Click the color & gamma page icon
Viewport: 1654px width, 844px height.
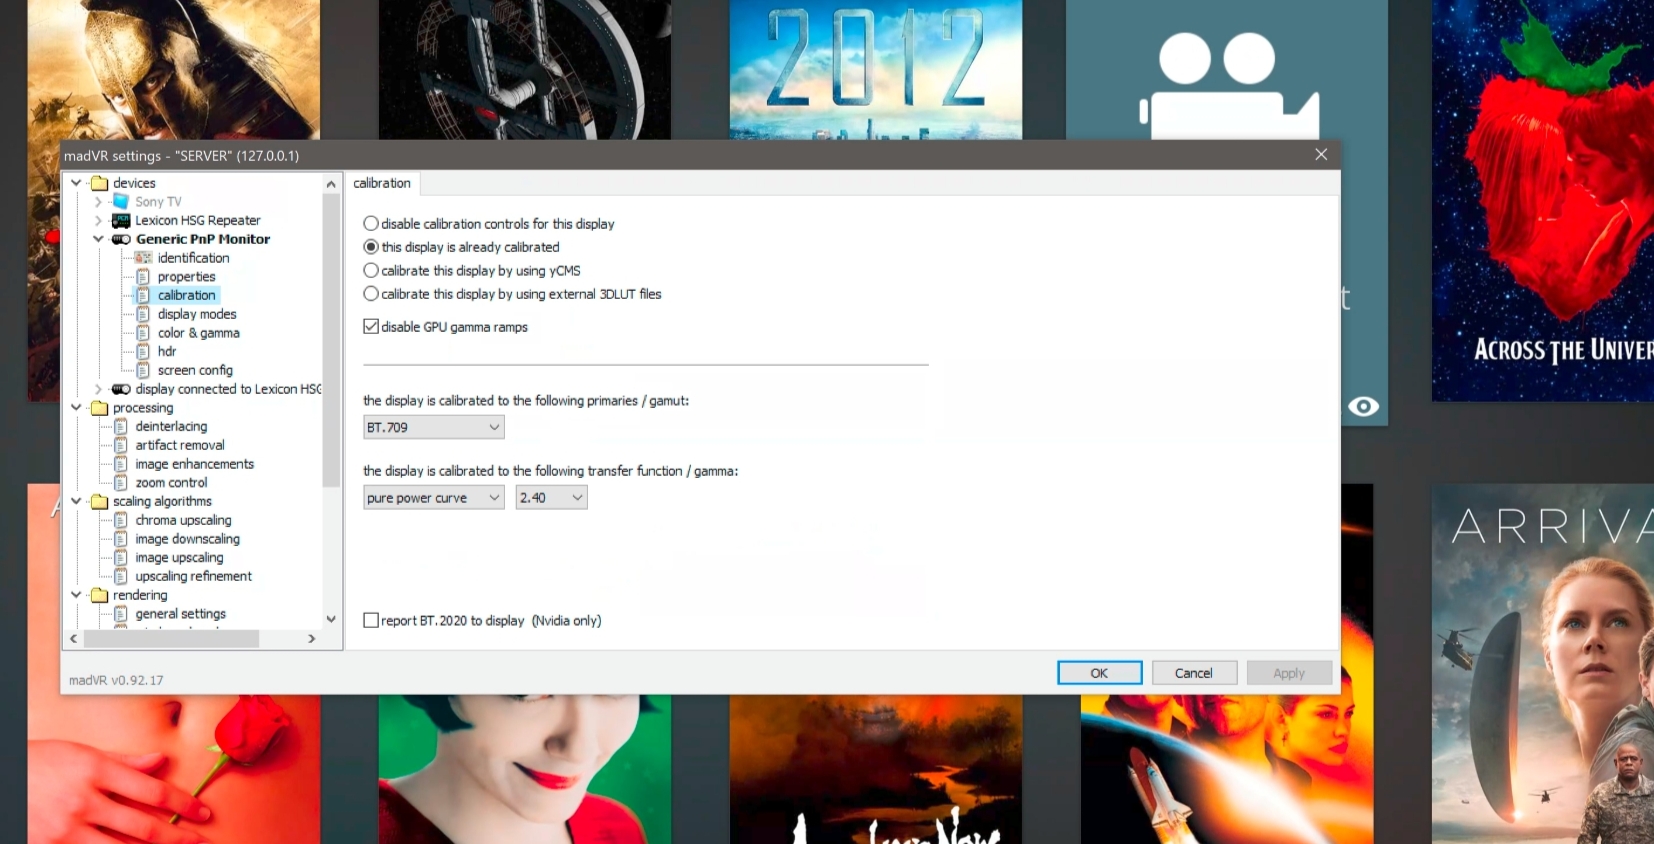[x=143, y=333]
